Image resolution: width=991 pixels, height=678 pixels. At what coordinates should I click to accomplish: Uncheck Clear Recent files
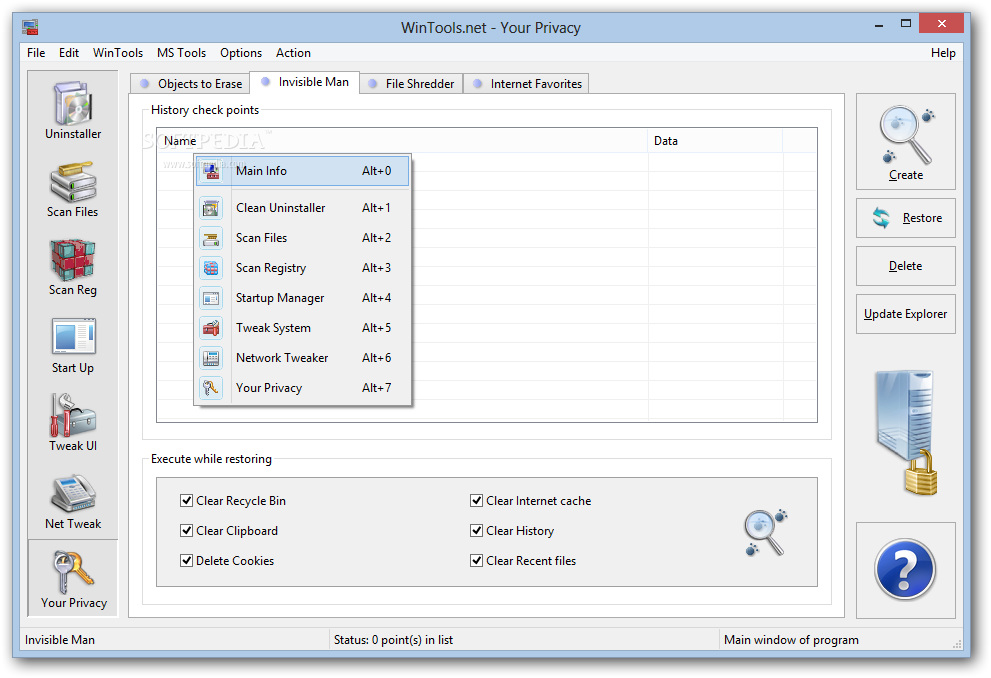point(477,560)
